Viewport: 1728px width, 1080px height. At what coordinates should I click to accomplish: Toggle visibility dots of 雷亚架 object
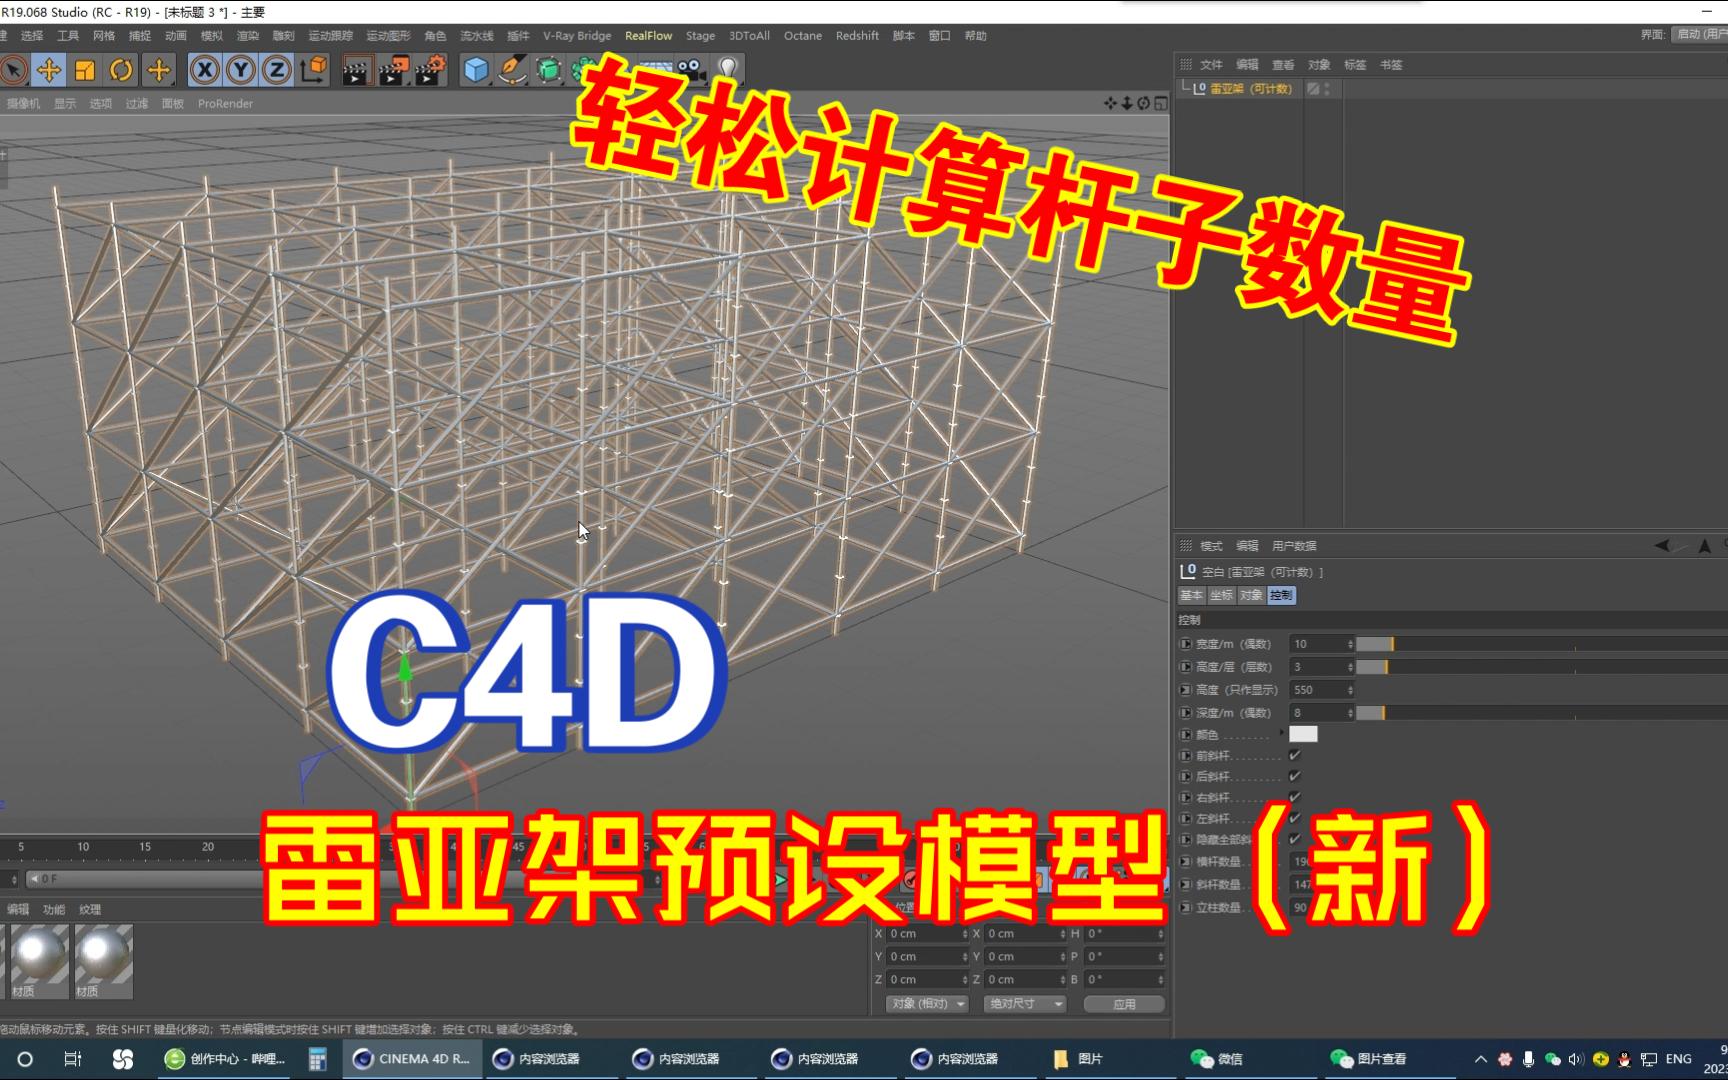(1327, 89)
